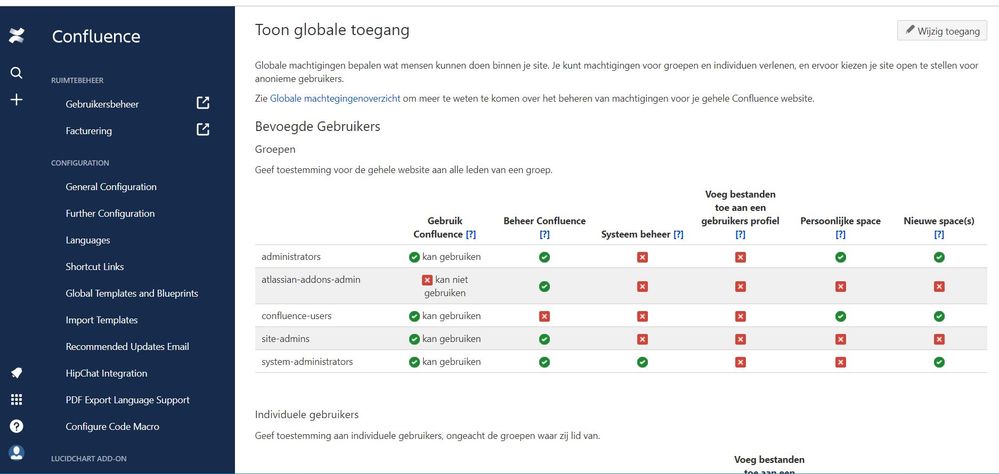Click the Confluence logo icon

(17, 36)
